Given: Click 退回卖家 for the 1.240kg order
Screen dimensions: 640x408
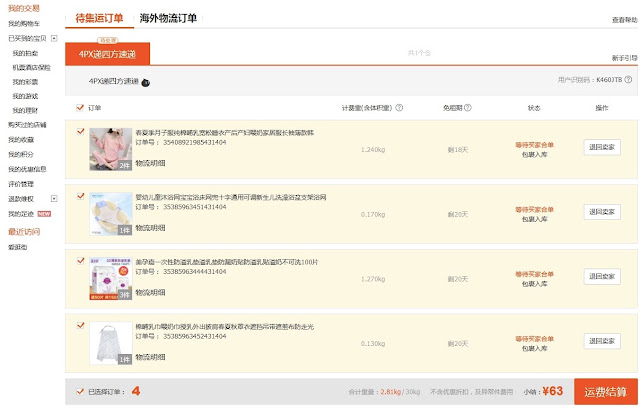Looking at the screenshot, I should 602,147.
